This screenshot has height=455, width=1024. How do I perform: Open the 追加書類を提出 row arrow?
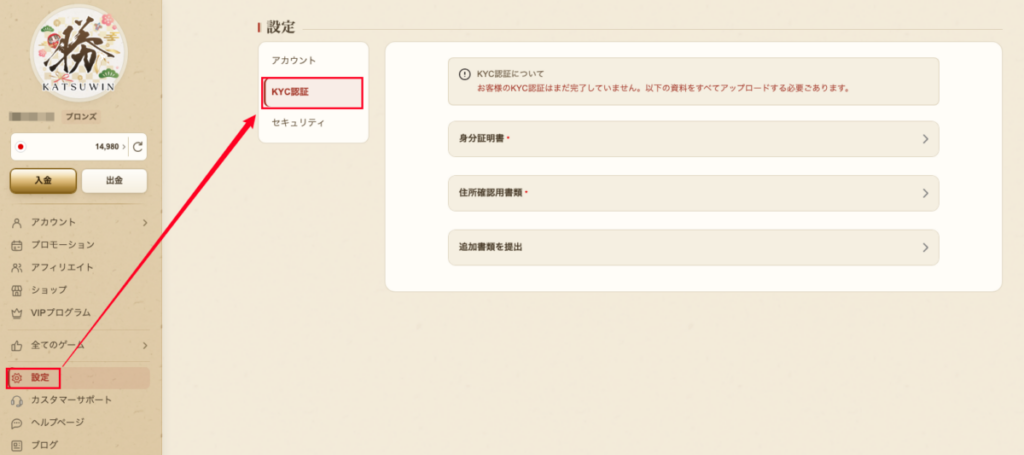[x=925, y=247]
